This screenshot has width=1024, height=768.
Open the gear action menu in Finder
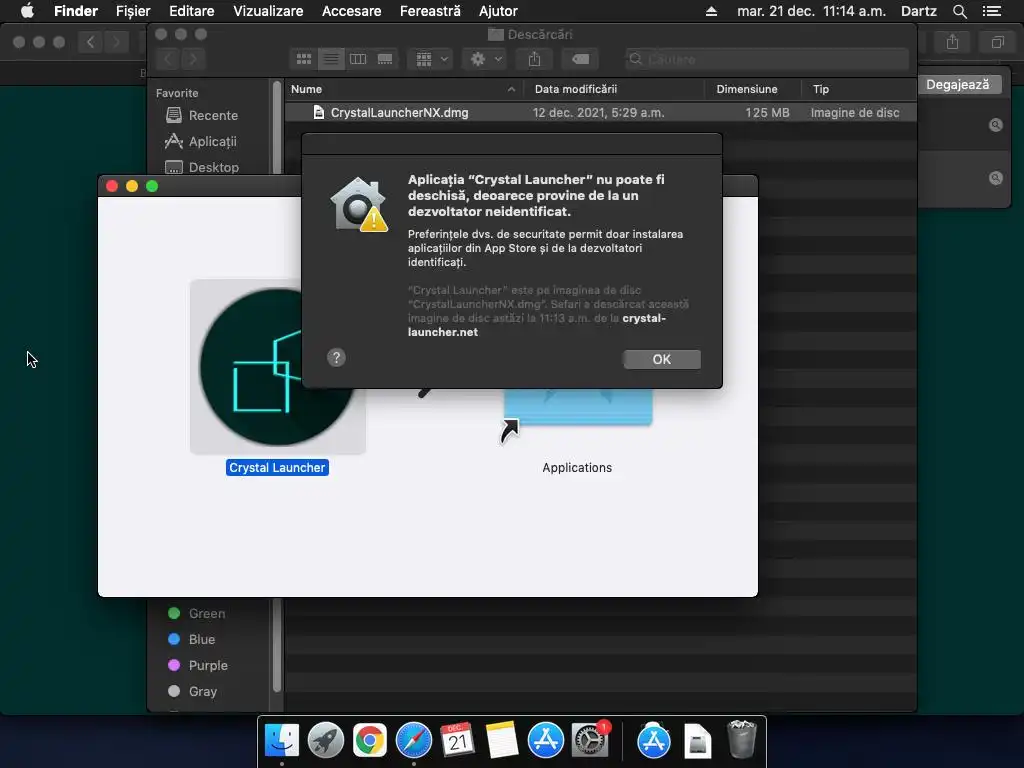pos(485,59)
